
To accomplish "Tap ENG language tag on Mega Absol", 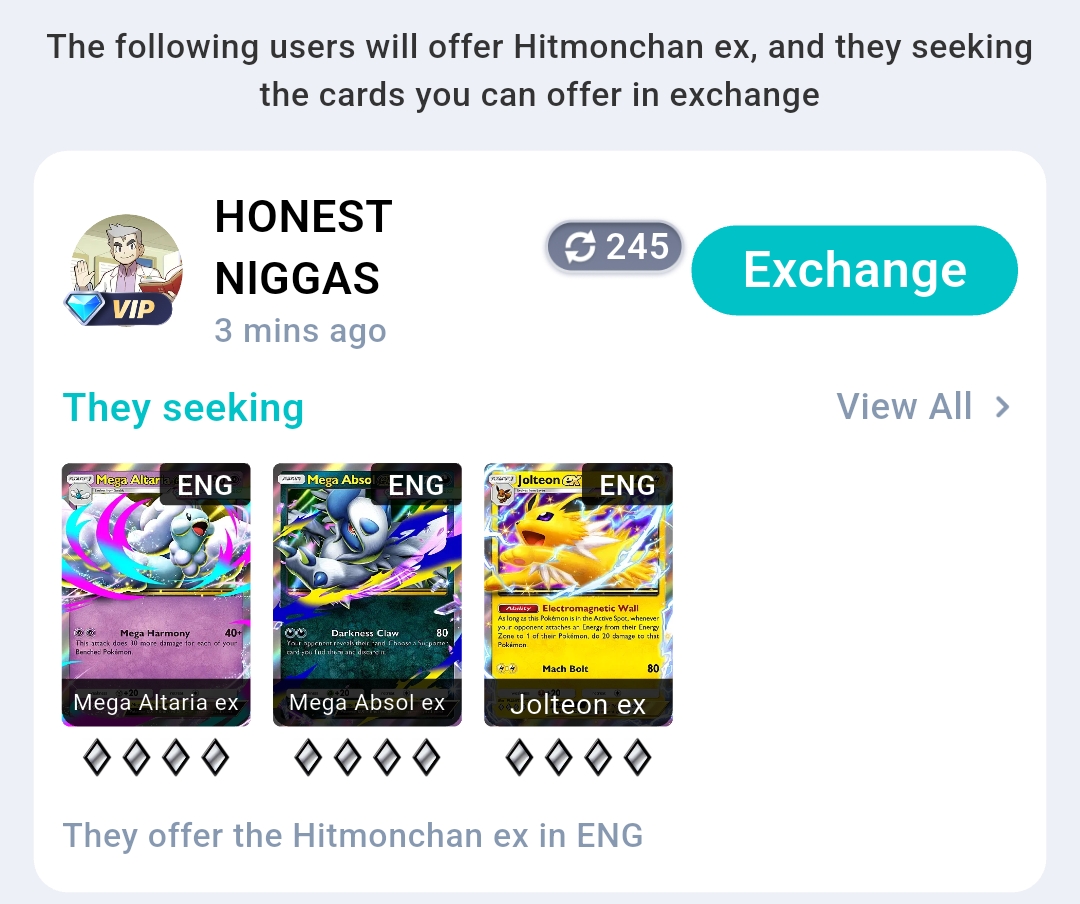I will pyautogui.click(x=416, y=484).
